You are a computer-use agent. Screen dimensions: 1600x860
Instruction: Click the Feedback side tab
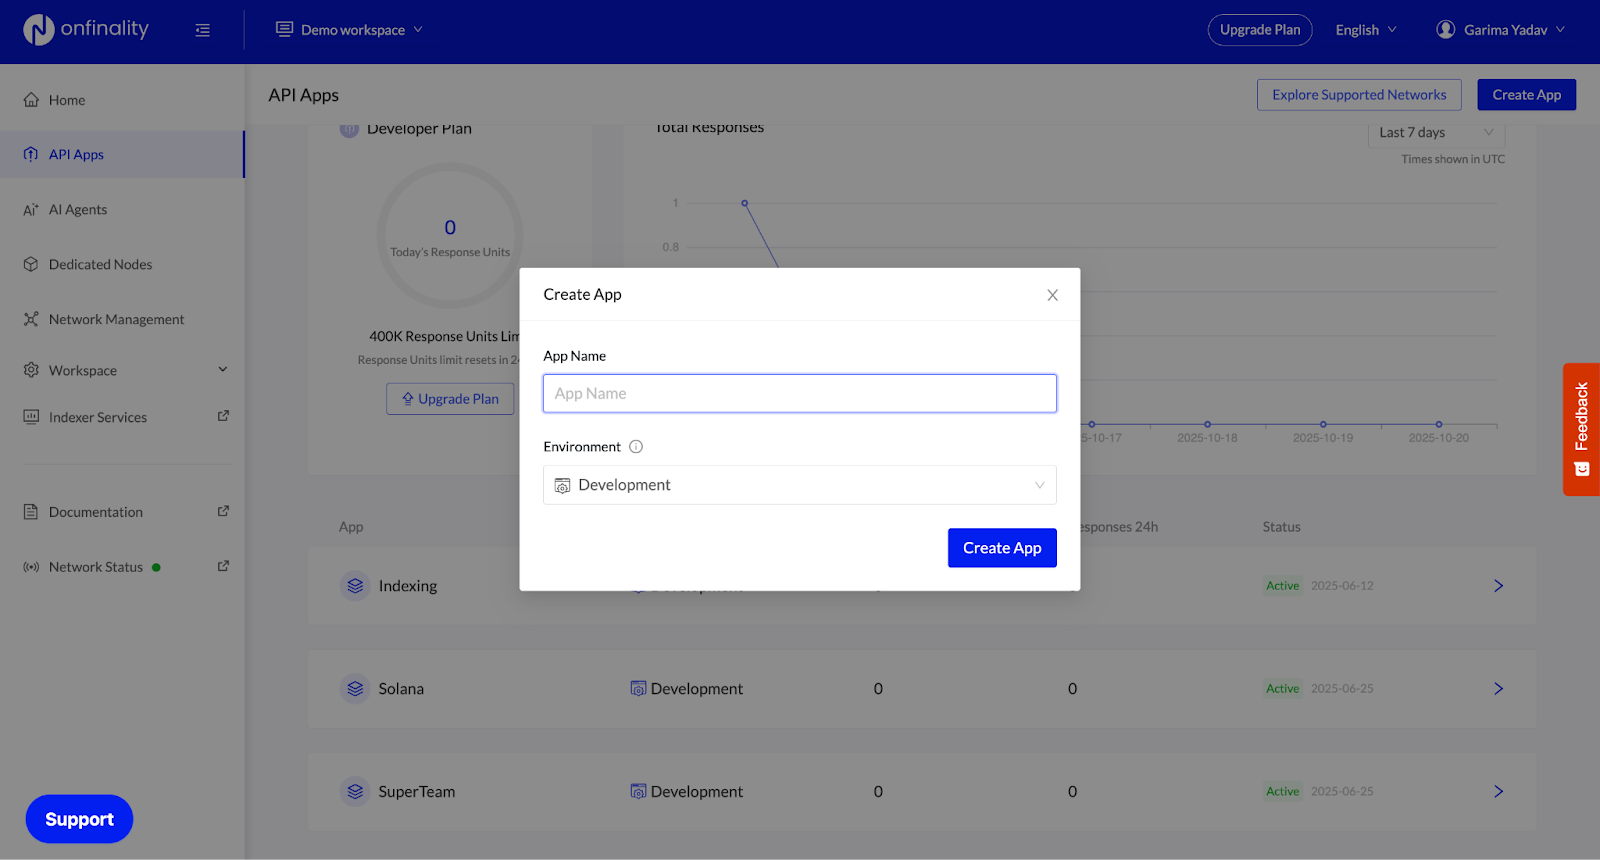coord(1581,429)
